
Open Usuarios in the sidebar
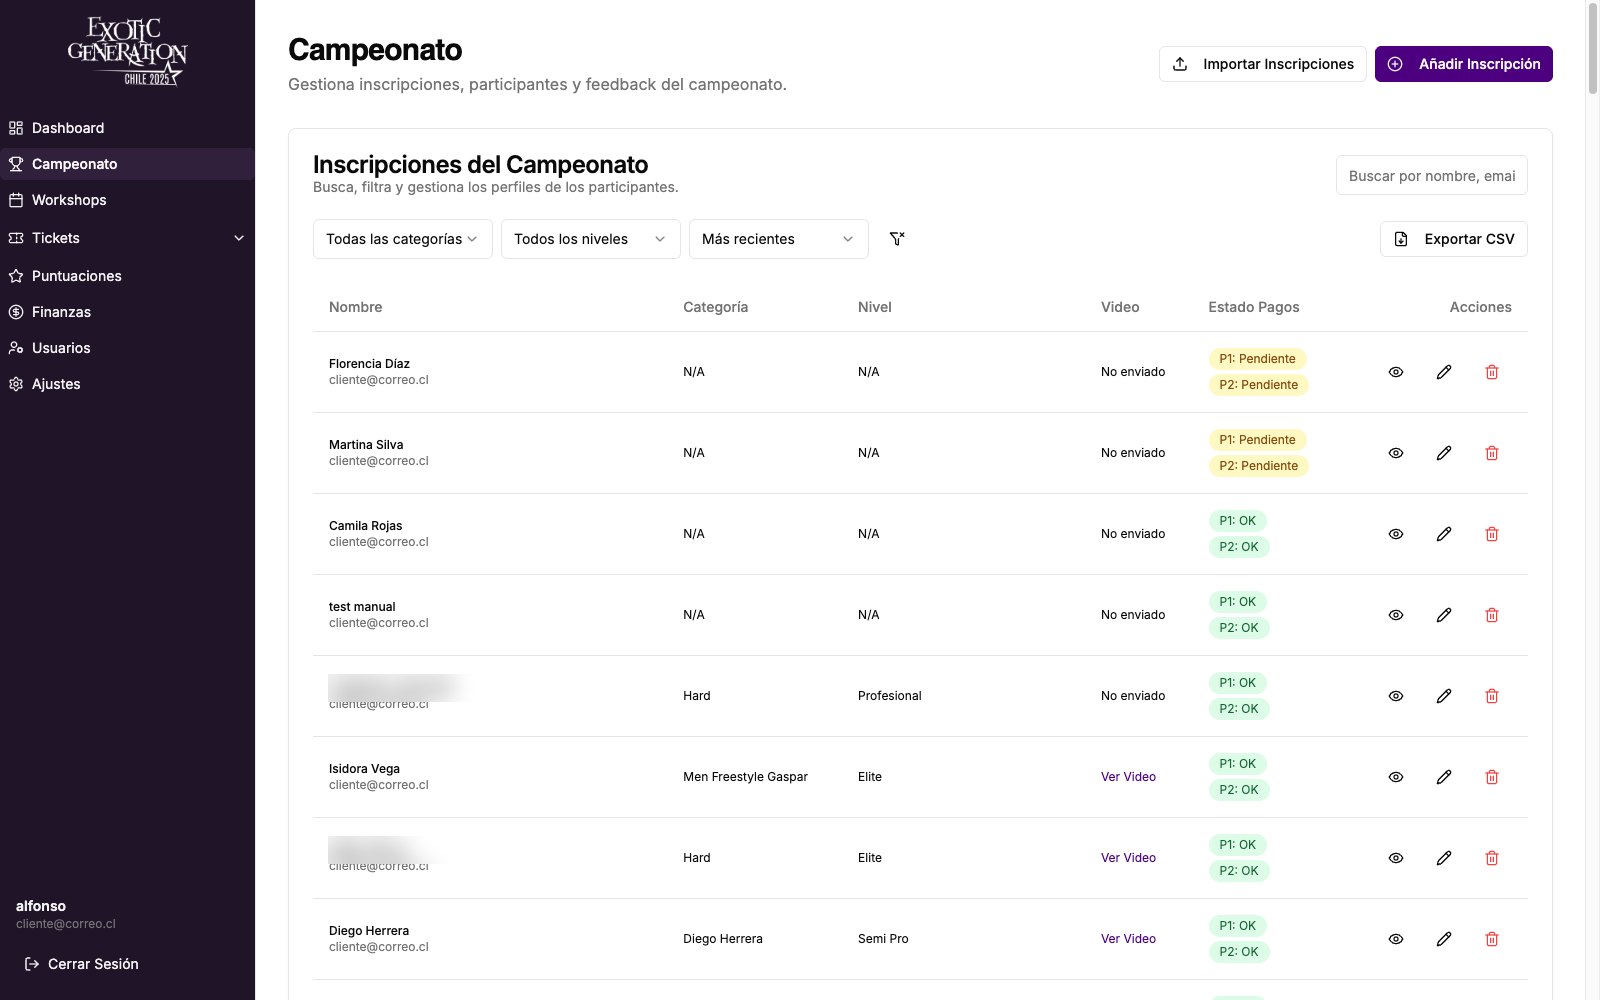coord(127,348)
